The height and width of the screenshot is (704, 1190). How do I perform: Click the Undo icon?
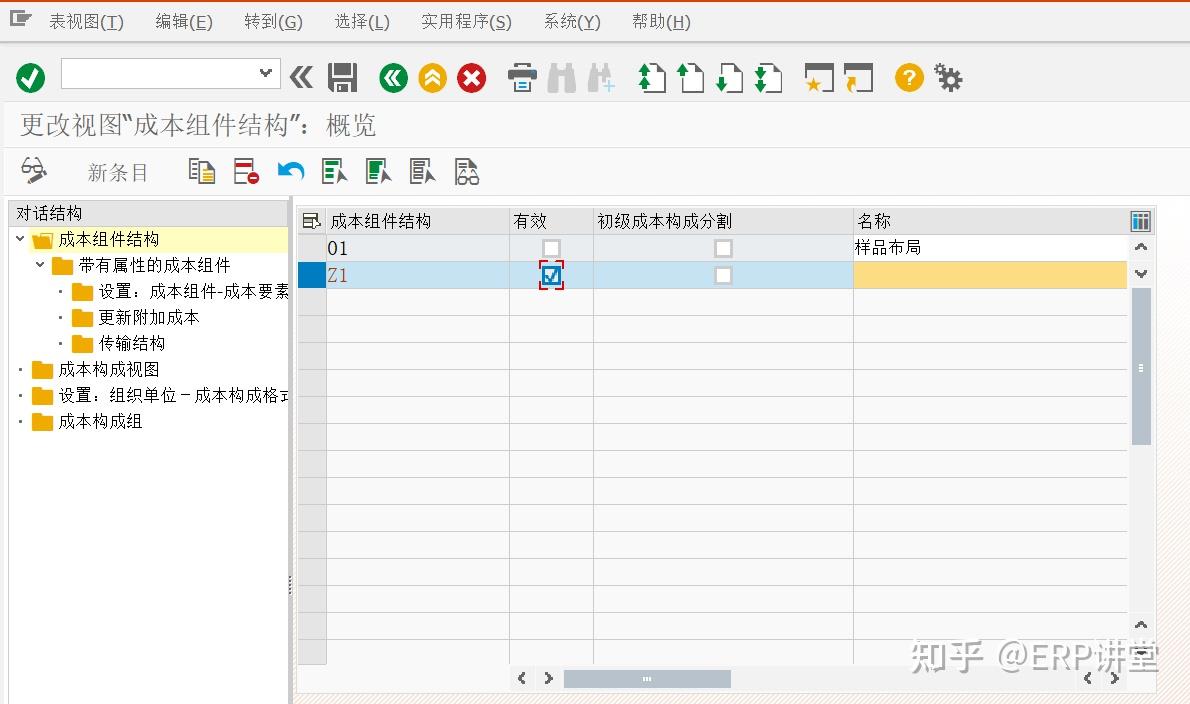(x=289, y=170)
